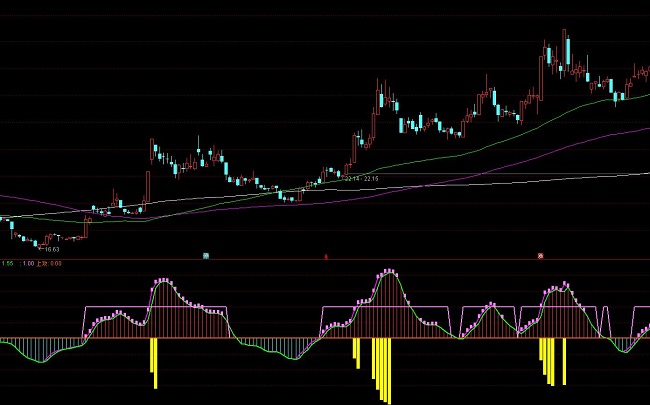Click the highest peak of the indicator curve
The image size is (650, 405).
tap(388, 269)
